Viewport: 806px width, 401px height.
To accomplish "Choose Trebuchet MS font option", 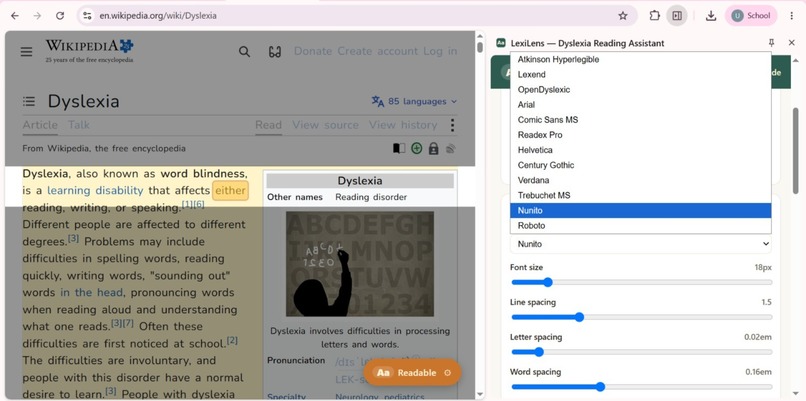I will pyautogui.click(x=640, y=195).
